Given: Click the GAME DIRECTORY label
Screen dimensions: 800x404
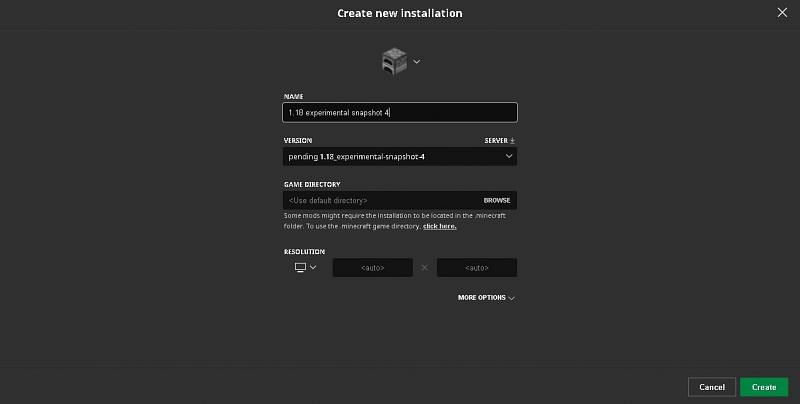Looking at the screenshot, I should click(x=312, y=184).
